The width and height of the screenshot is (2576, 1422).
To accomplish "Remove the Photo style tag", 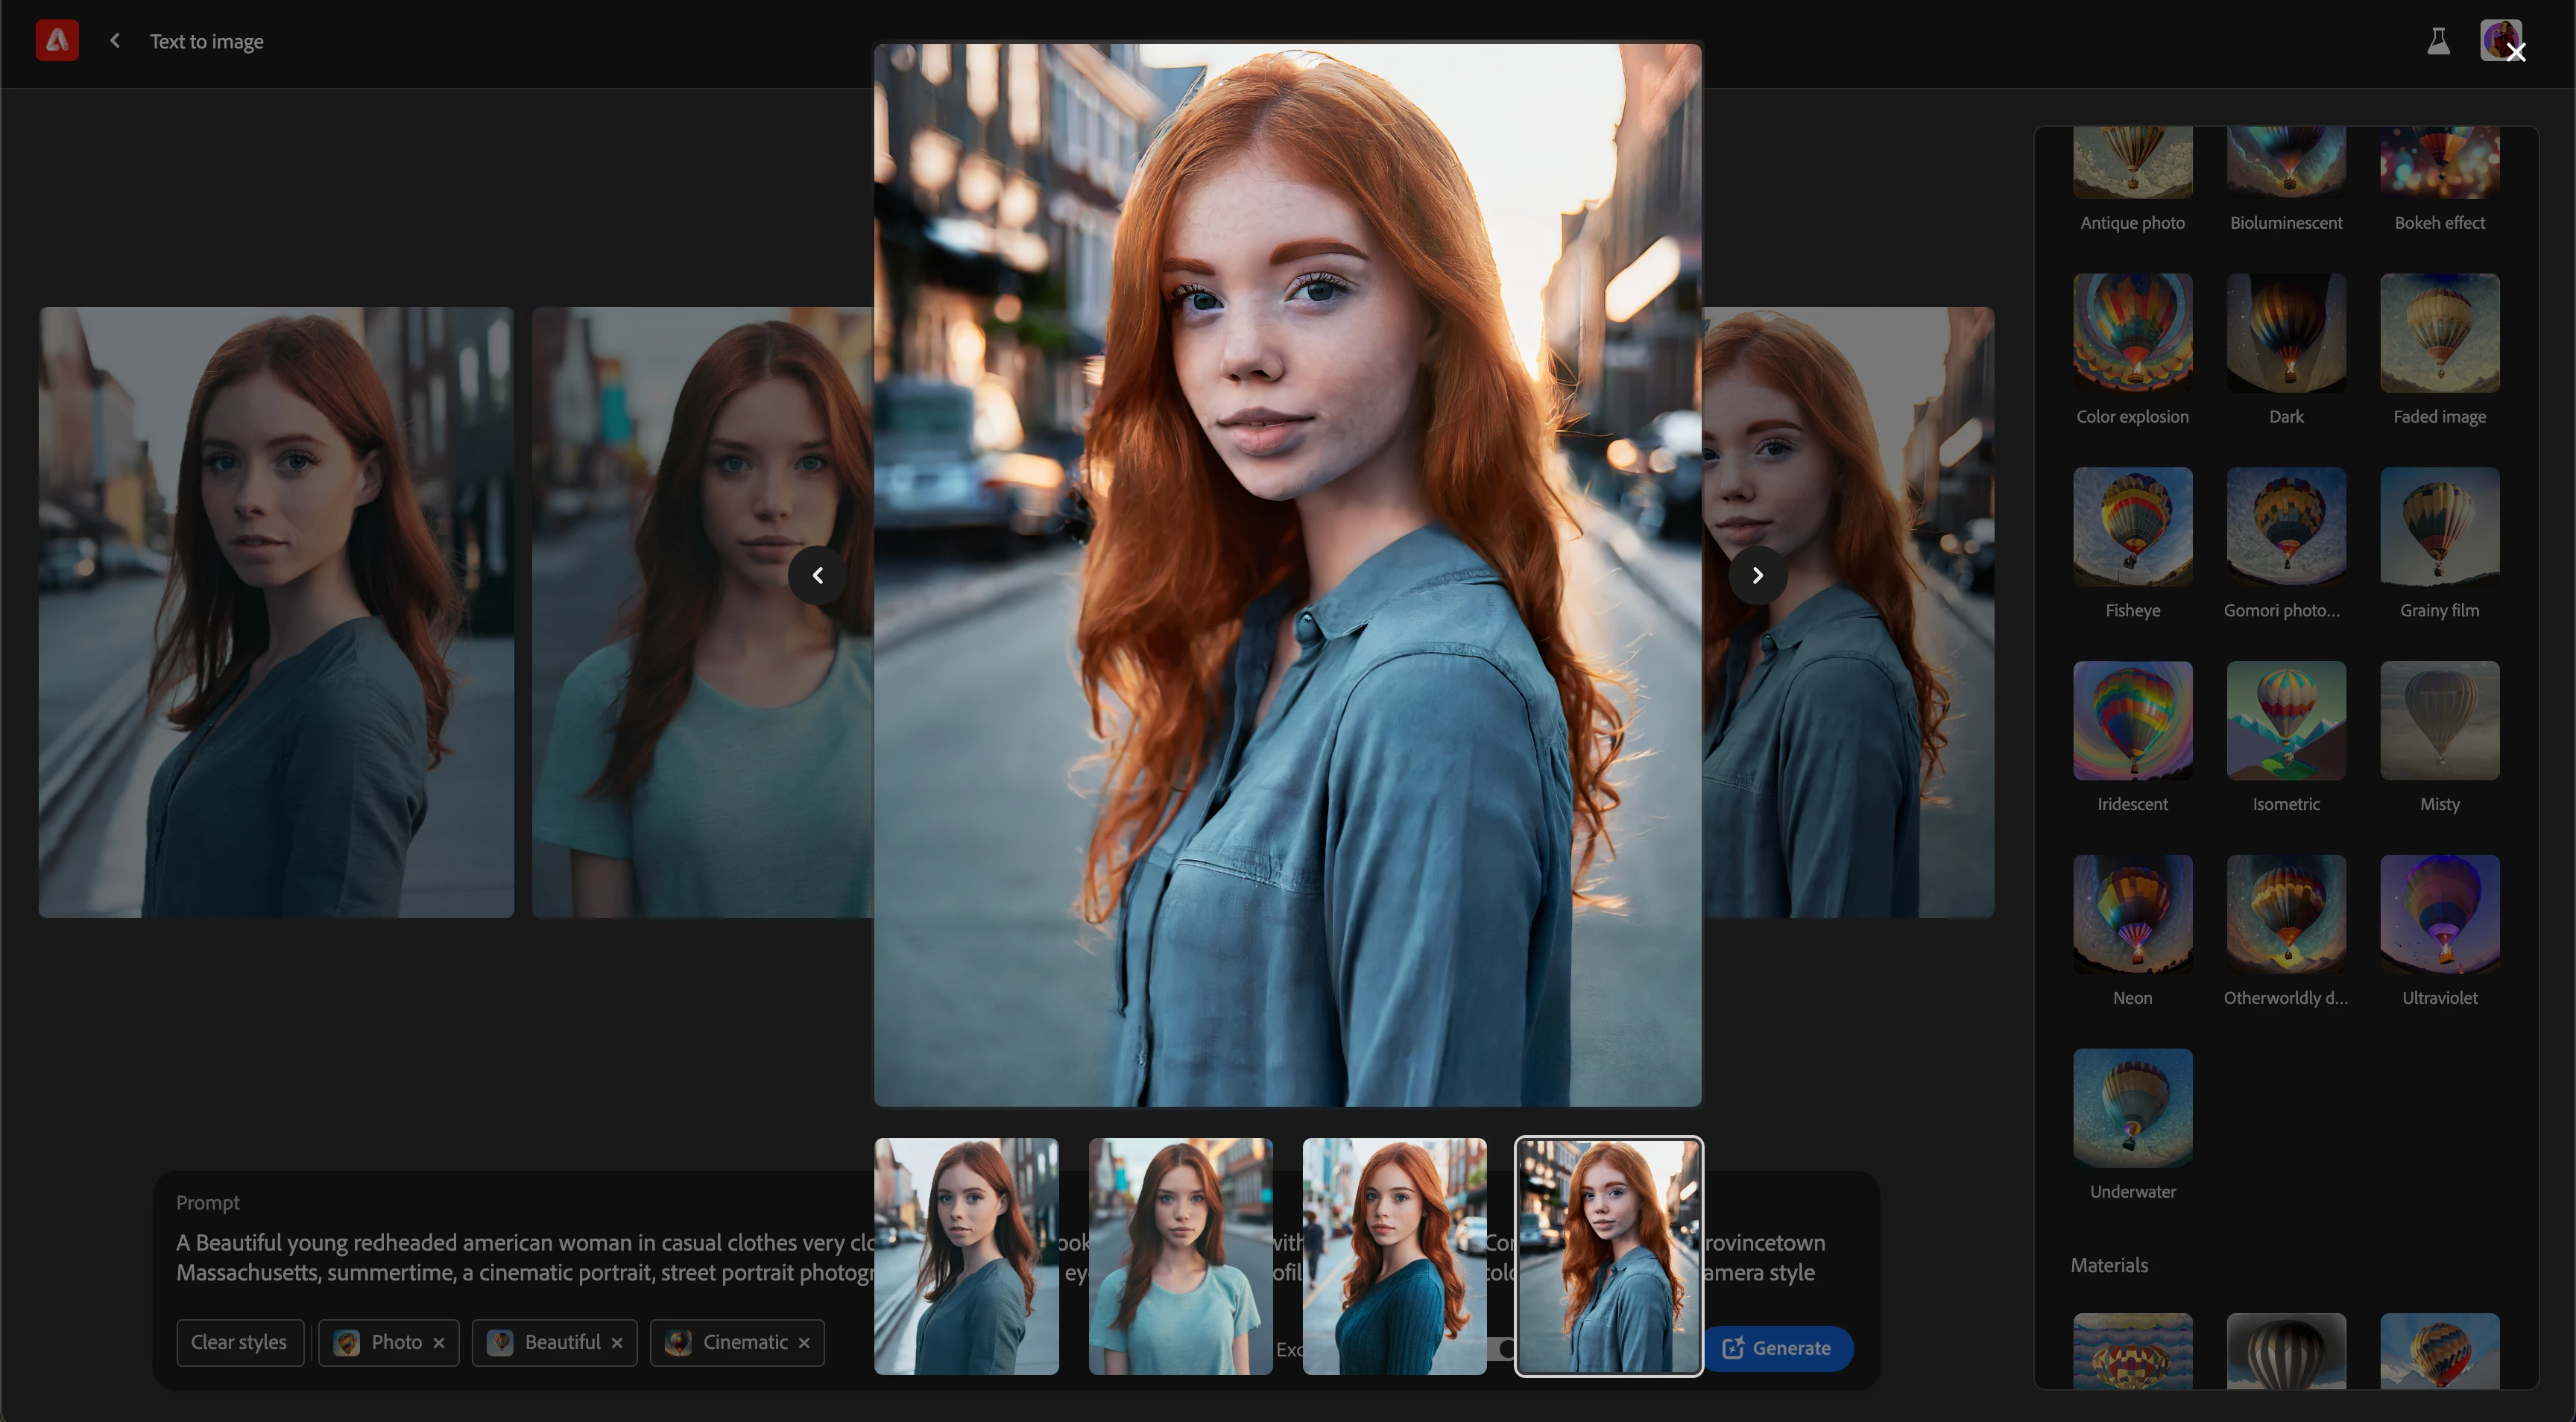I will point(439,1343).
